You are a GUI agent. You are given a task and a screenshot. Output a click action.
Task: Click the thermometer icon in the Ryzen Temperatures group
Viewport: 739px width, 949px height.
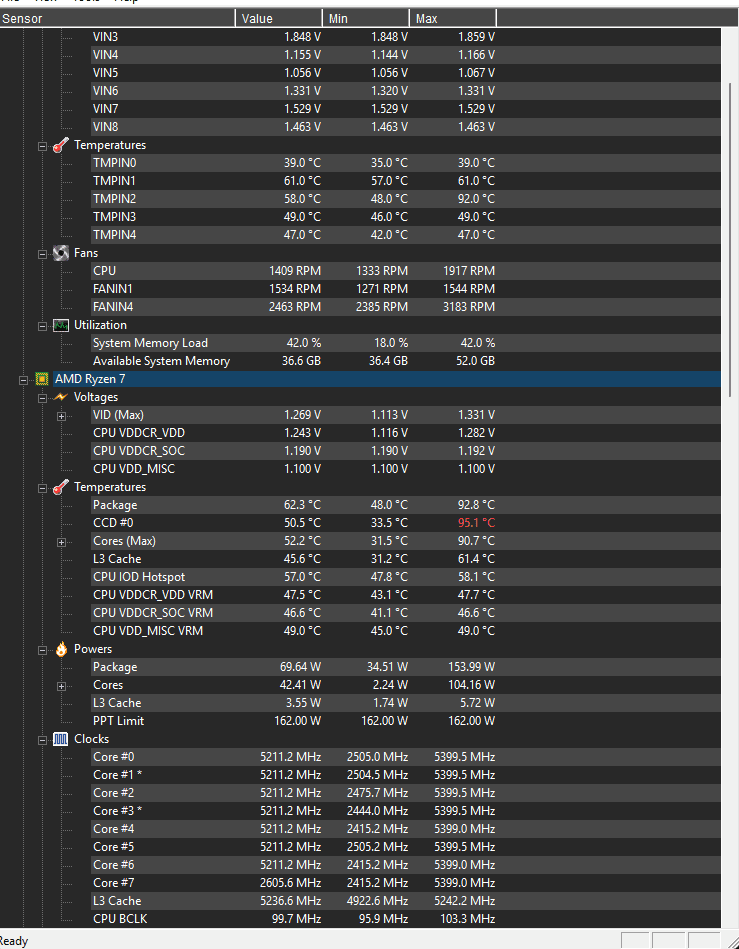[x=61, y=487]
